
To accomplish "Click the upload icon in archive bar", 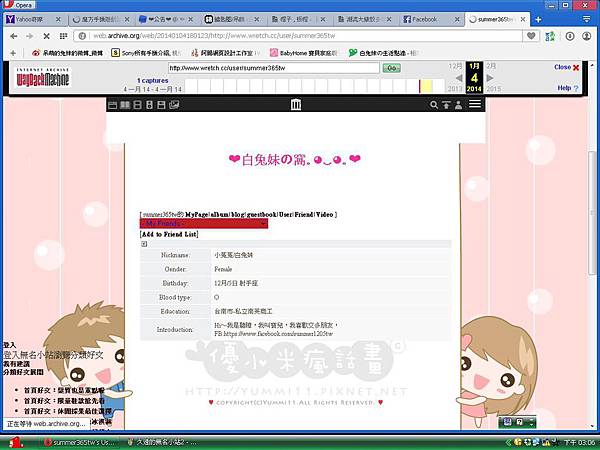I will click(x=446, y=104).
